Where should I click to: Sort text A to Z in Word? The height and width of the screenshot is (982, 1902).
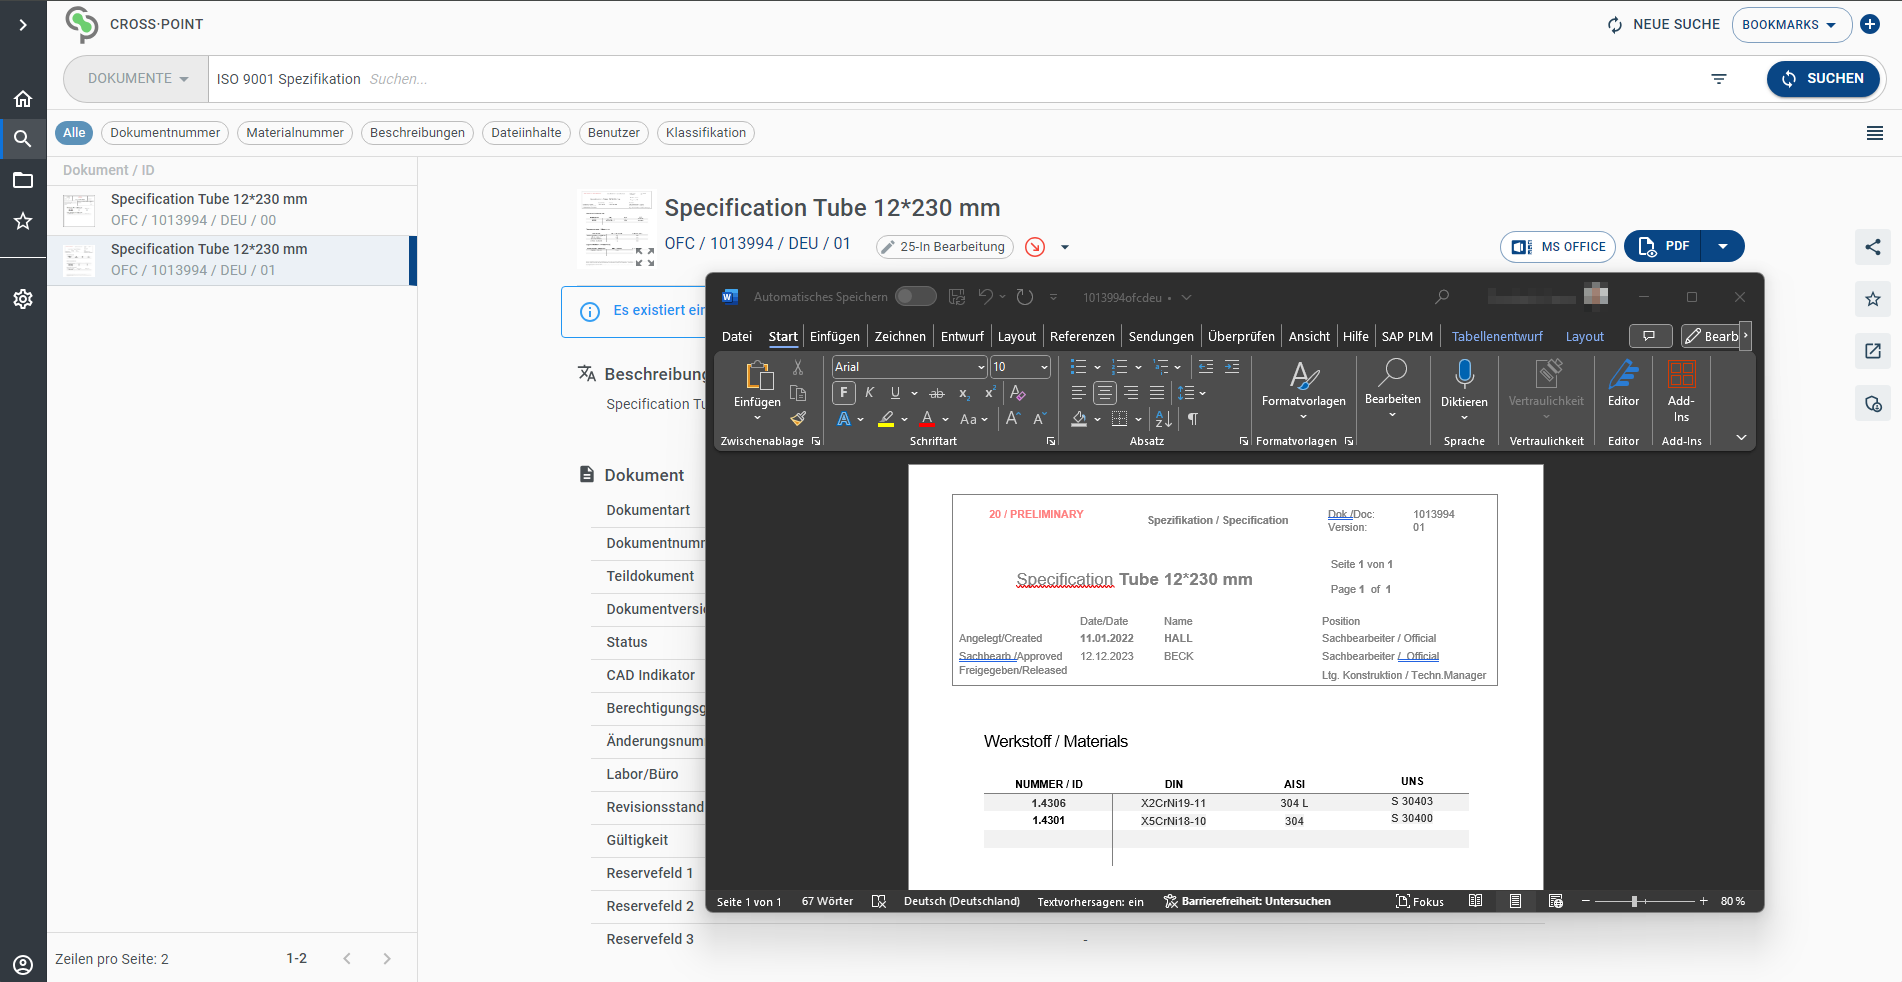click(x=1164, y=419)
